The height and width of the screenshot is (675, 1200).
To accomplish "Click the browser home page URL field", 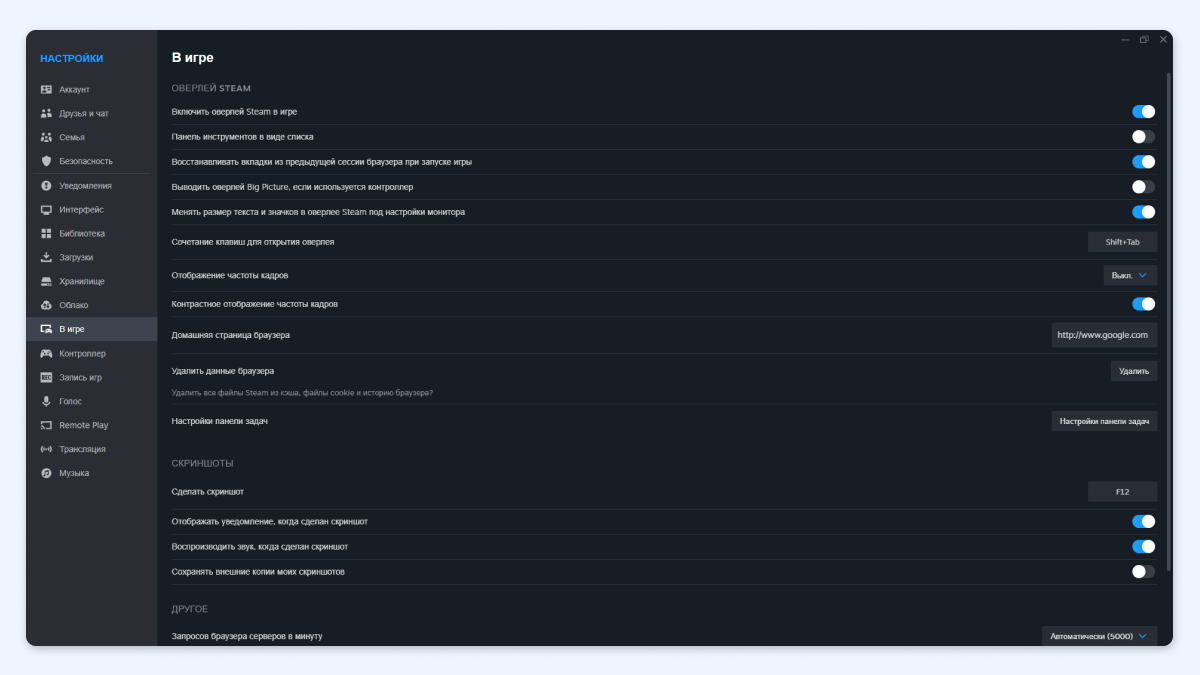I will pyautogui.click(x=1104, y=335).
